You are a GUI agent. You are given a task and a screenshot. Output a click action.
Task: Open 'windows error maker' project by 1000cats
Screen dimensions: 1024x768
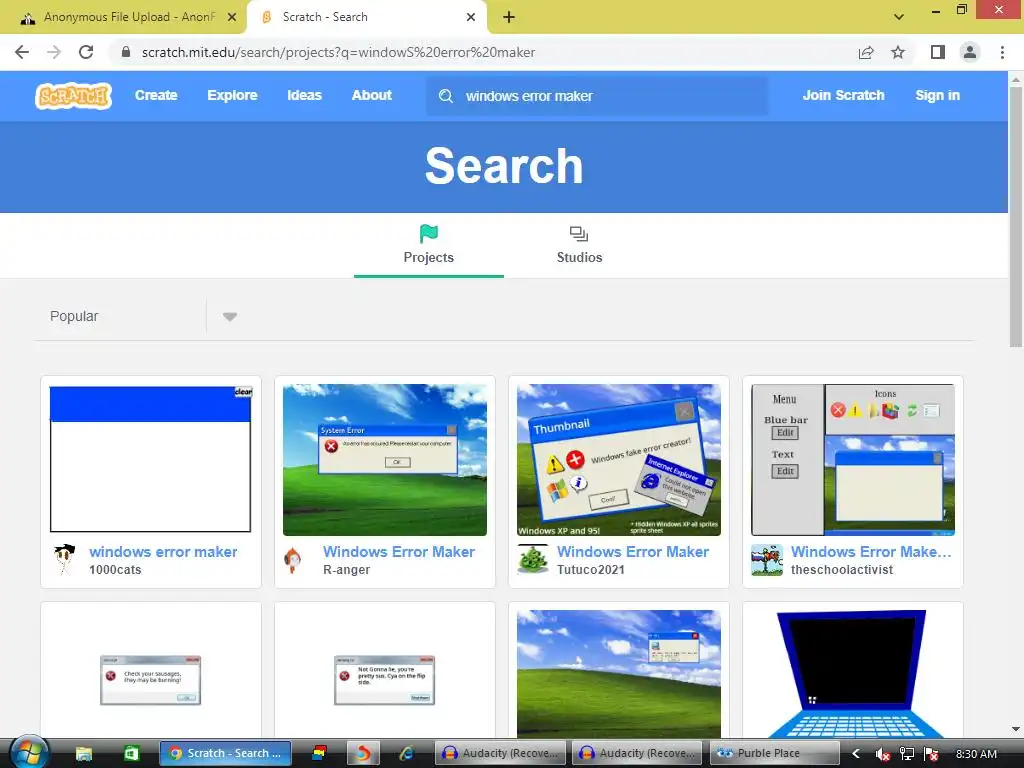point(163,552)
